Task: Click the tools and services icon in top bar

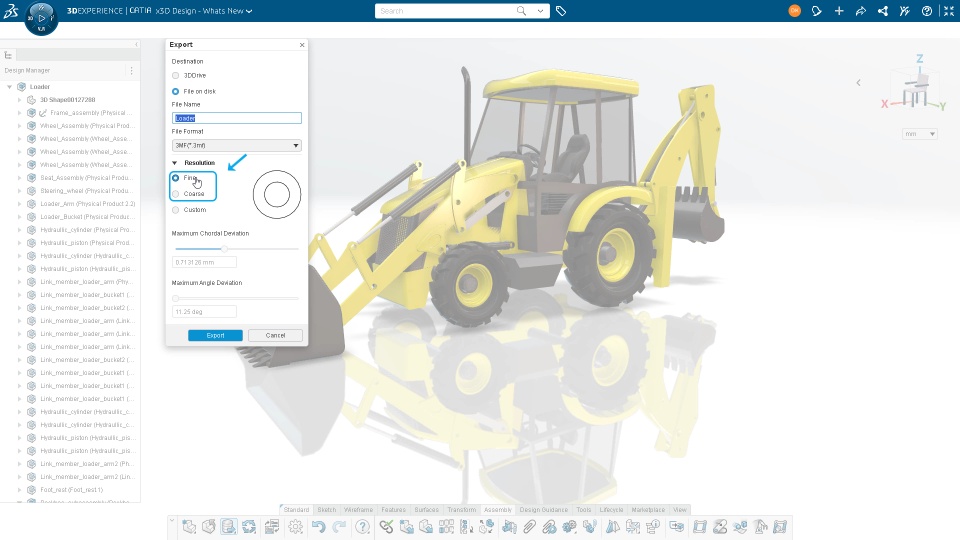Action: click(x=905, y=11)
